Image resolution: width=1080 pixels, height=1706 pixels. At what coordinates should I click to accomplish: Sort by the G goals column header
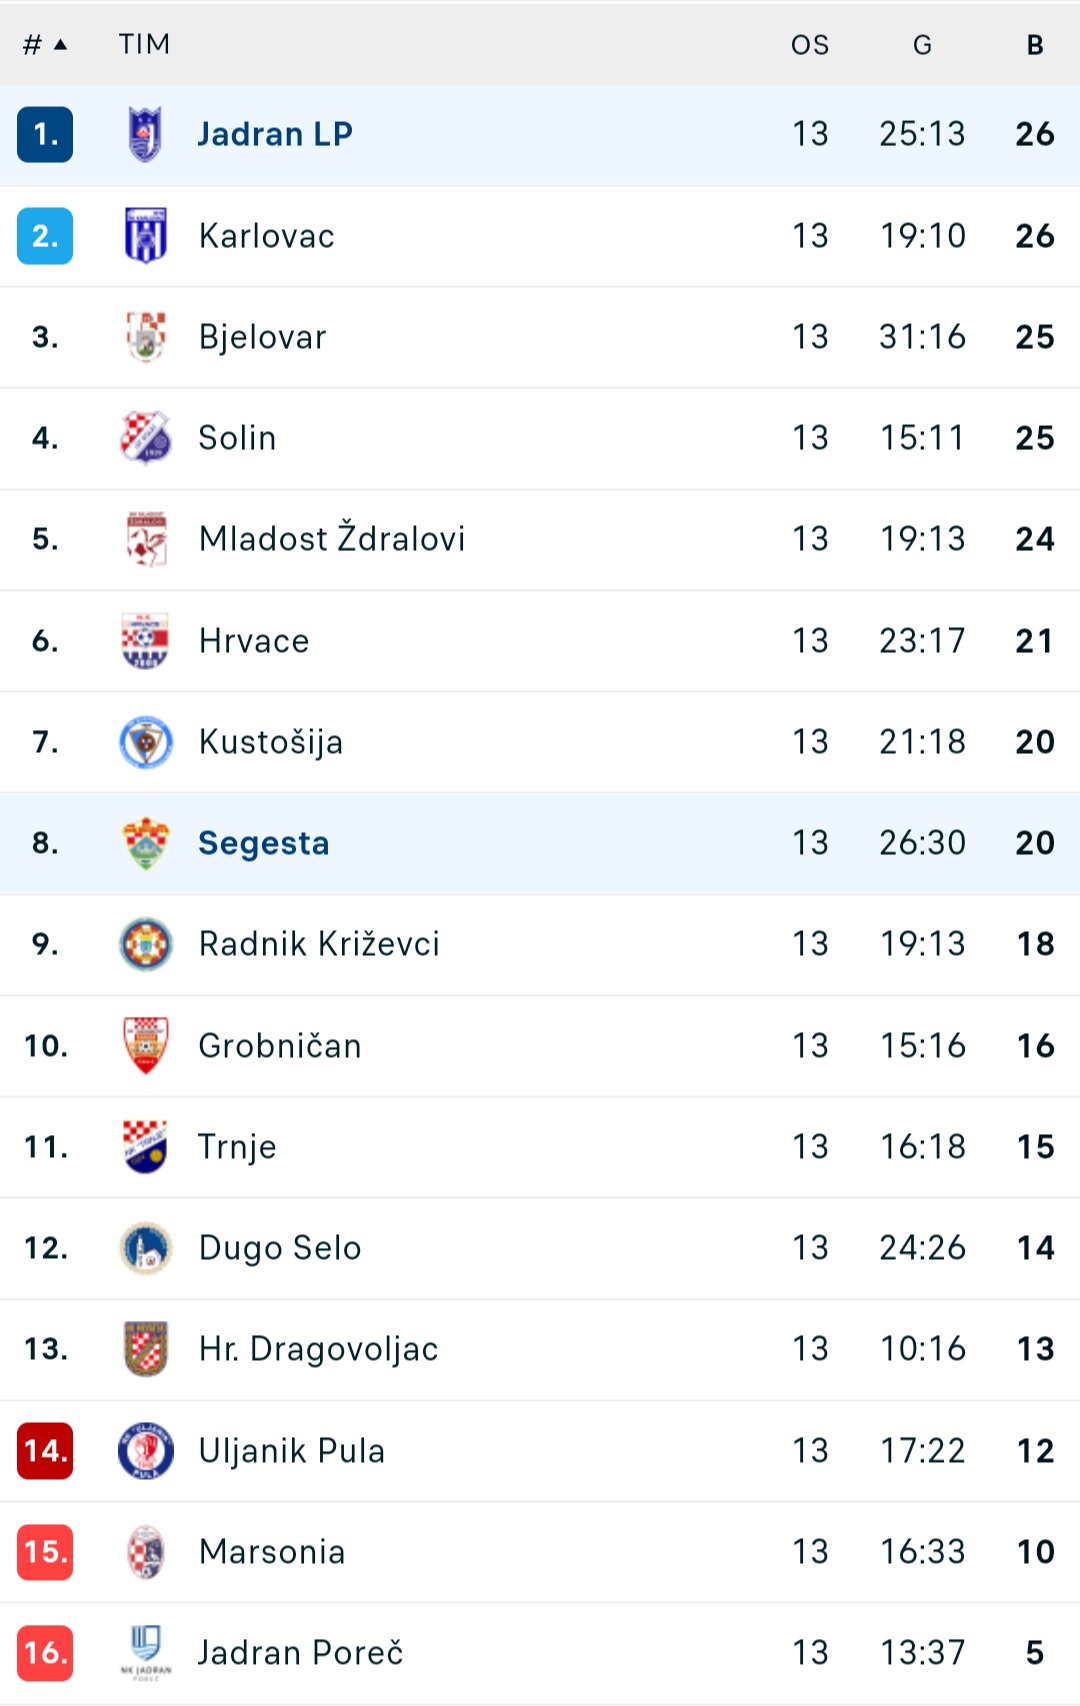pos(922,45)
